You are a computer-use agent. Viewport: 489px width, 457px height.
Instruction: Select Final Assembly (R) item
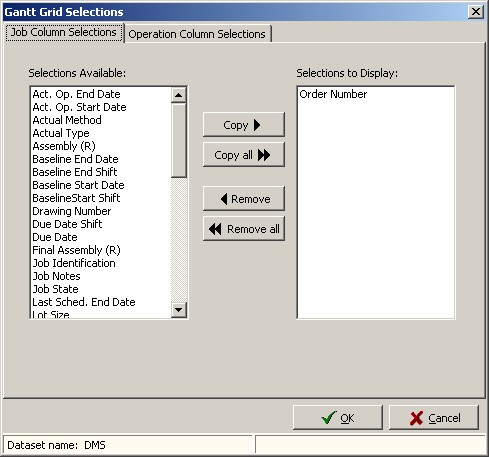[76, 250]
